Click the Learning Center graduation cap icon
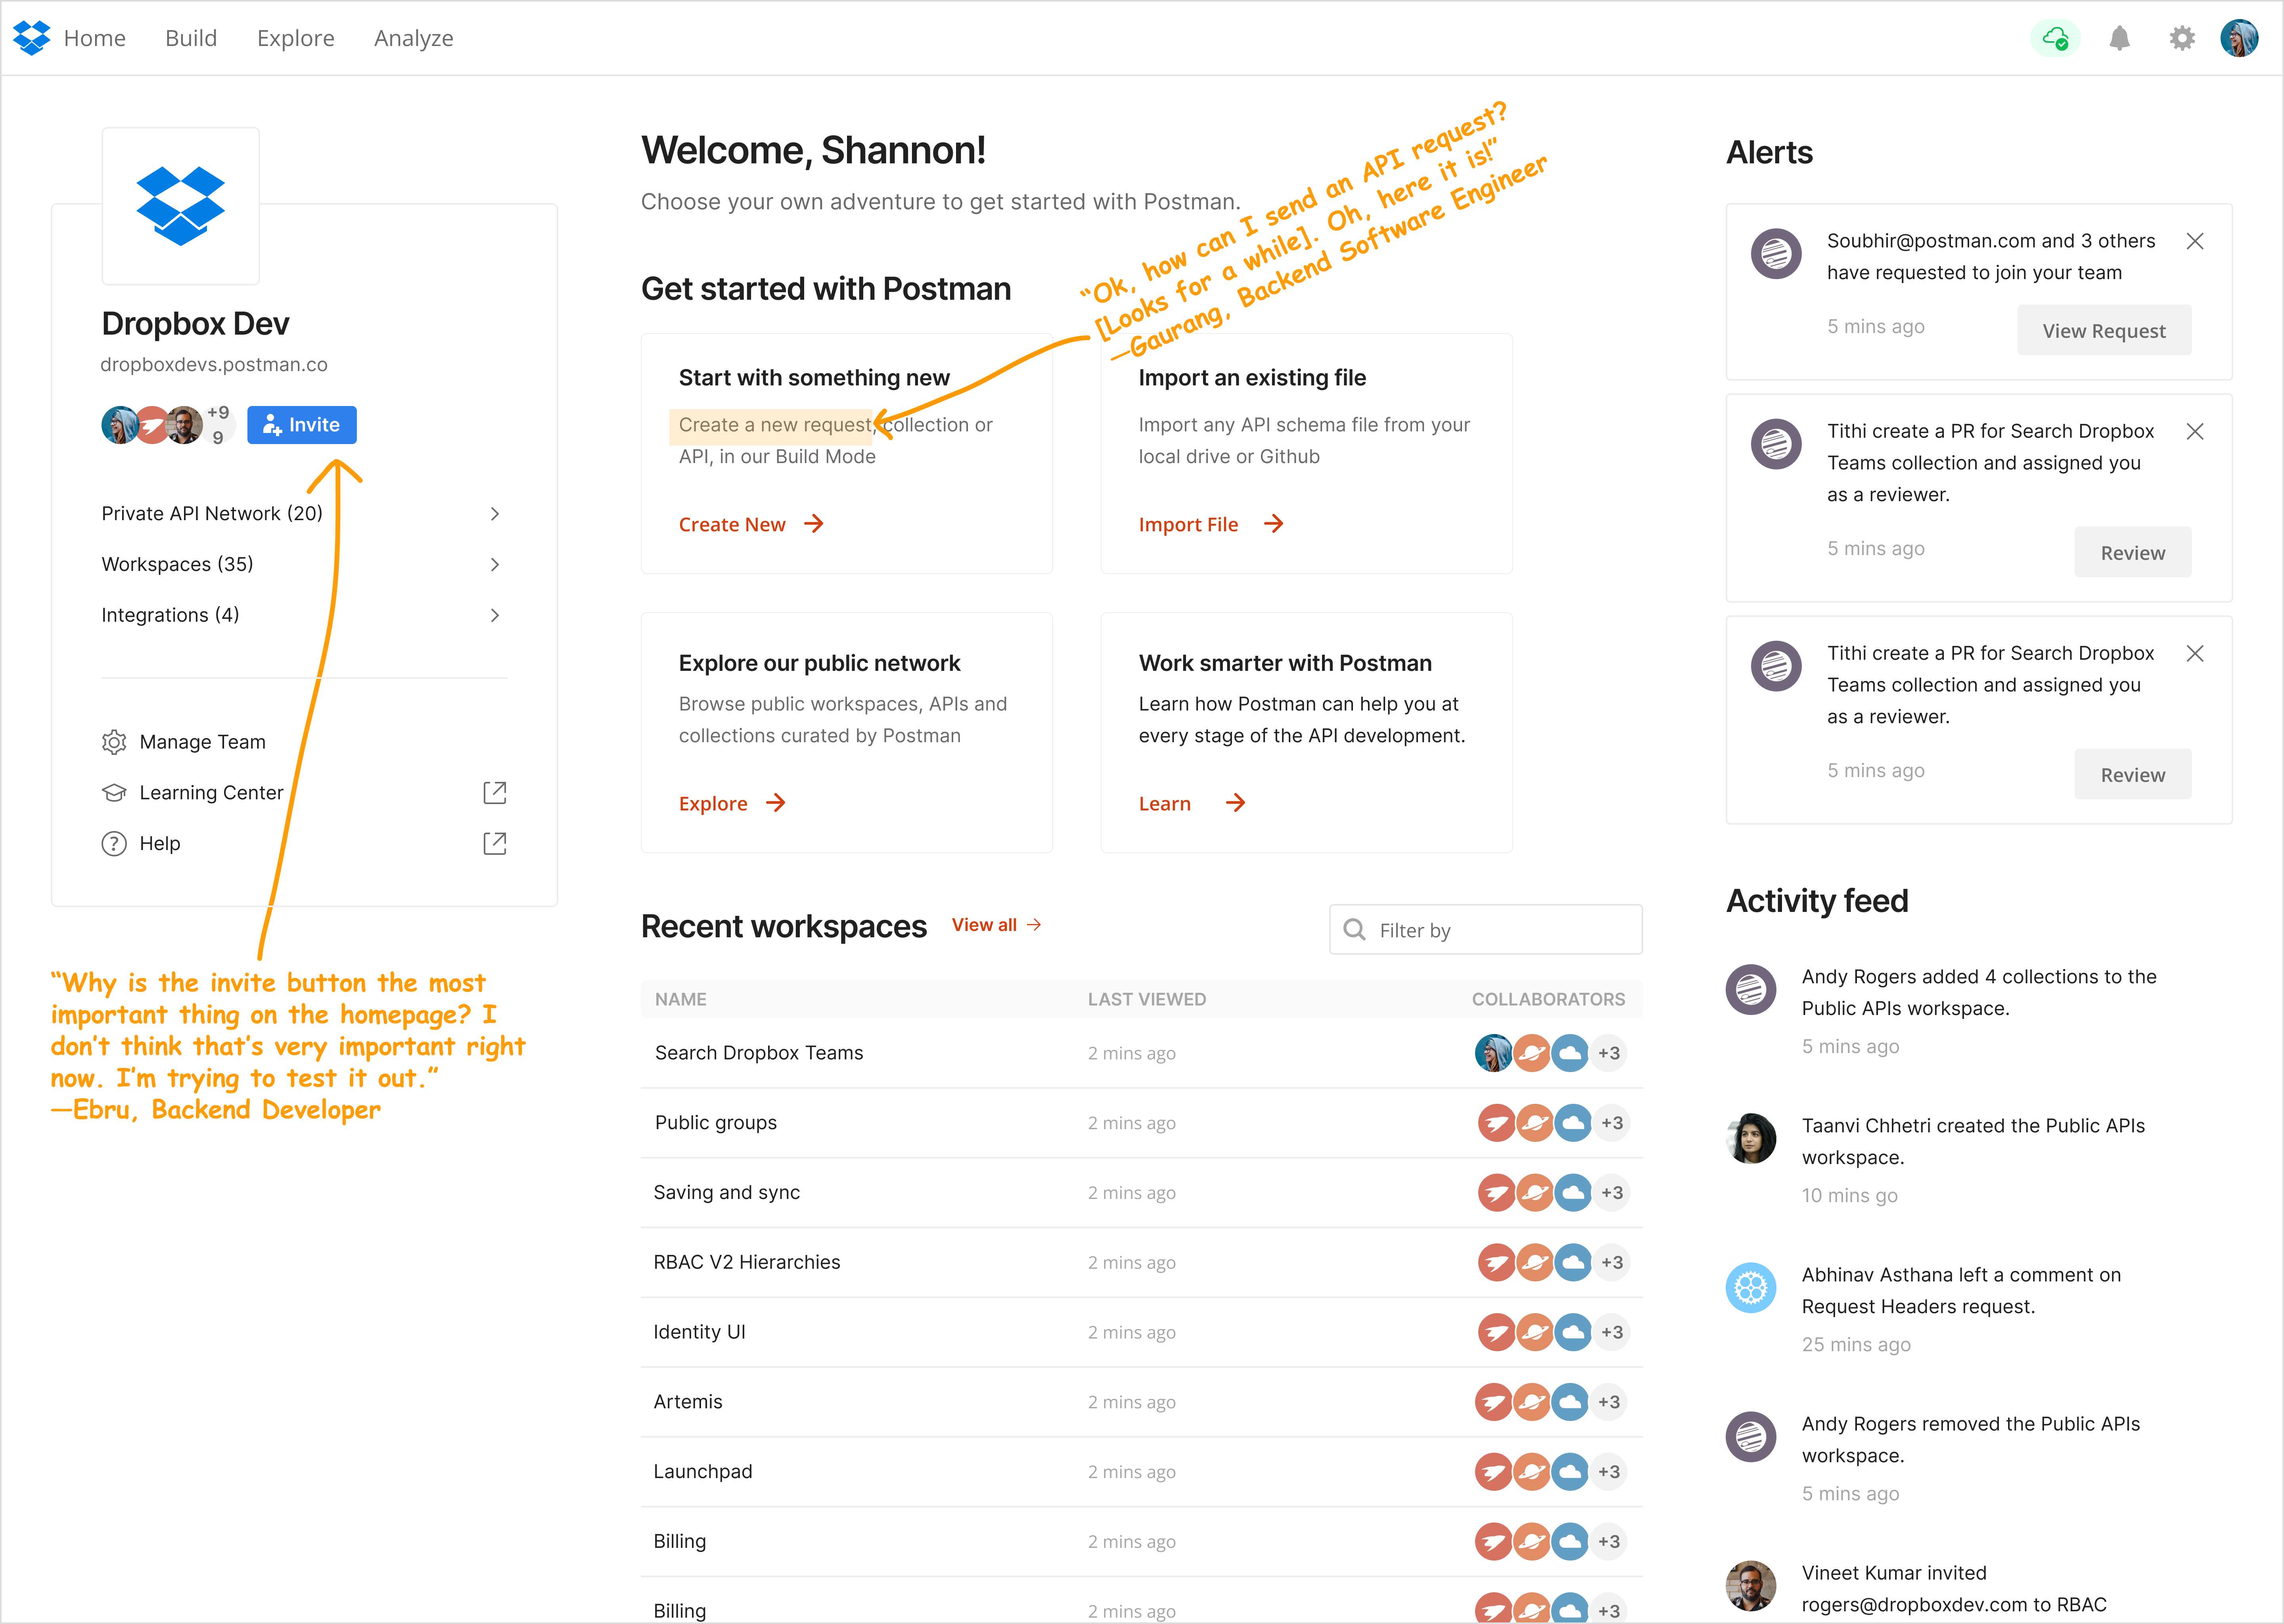Image resolution: width=2284 pixels, height=1624 pixels. point(114,793)
